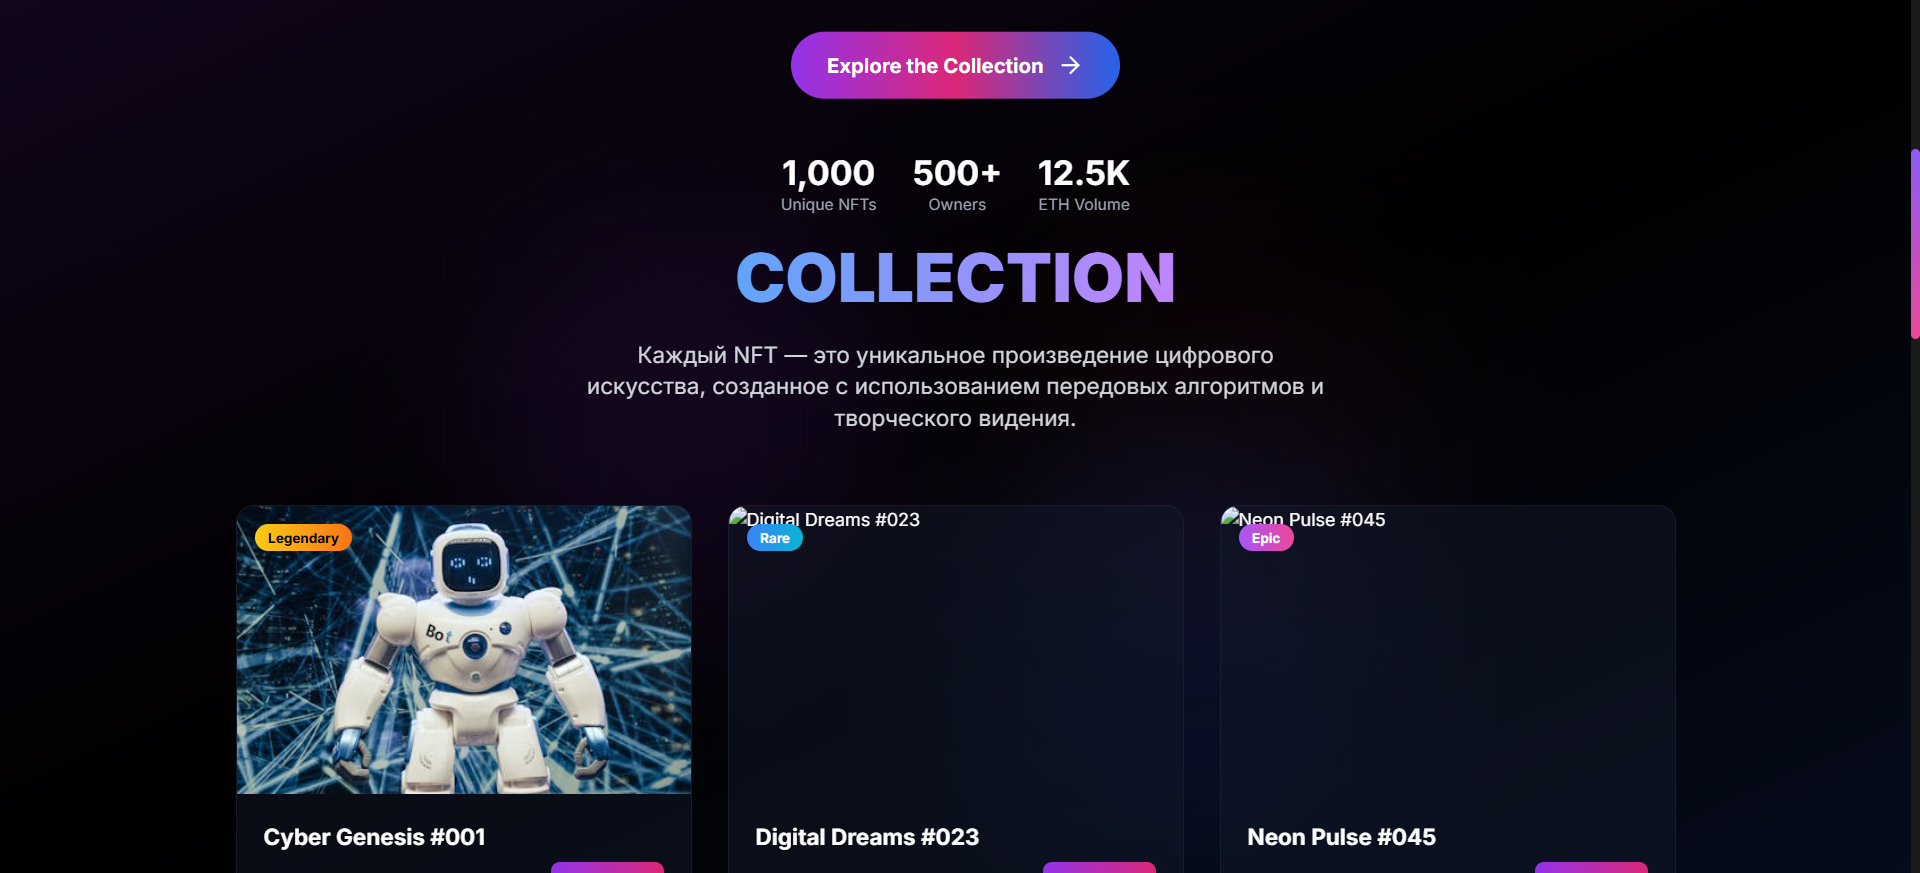The height and width of the screenshot is (873, 1920).
Task: Open the Neon Pulse #045 card title
Action: (x=1341, y=837)
